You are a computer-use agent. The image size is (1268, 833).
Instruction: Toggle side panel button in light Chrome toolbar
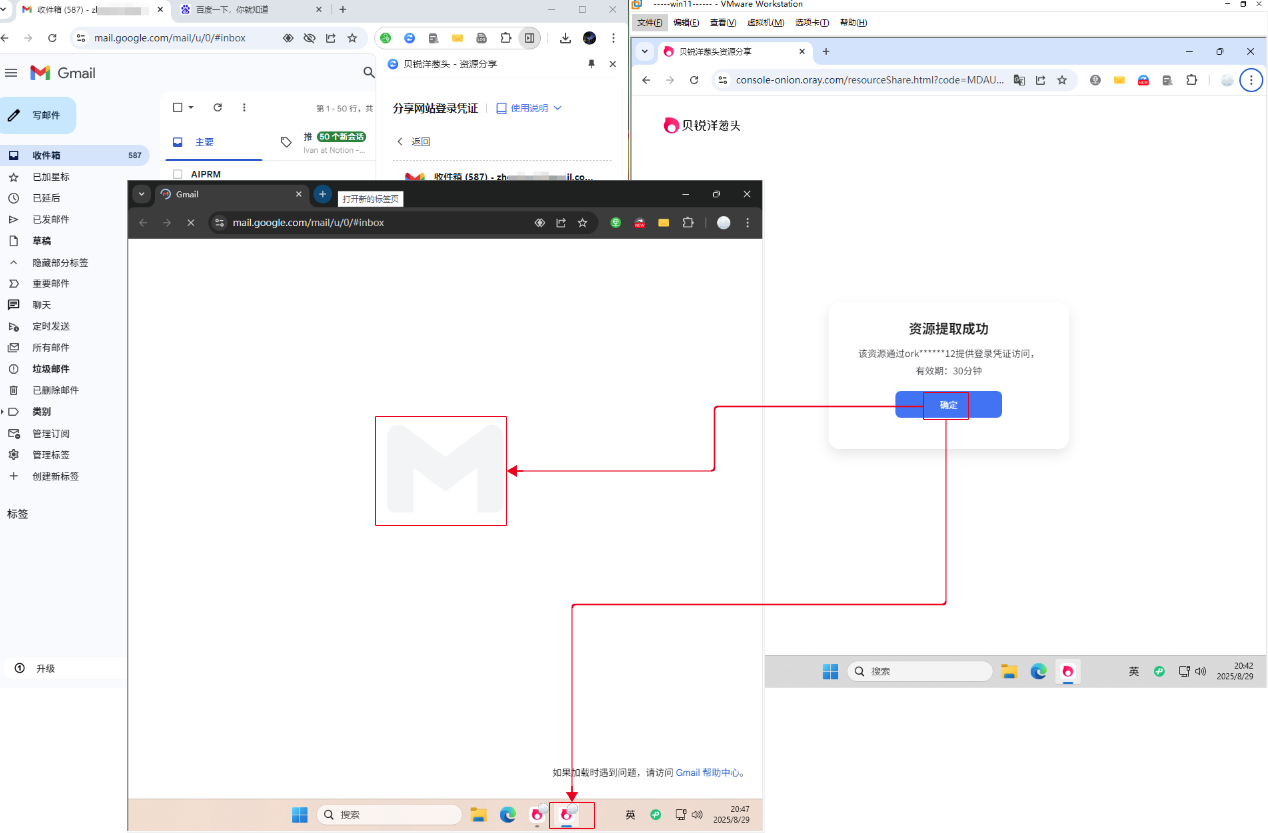coord(529,38)
